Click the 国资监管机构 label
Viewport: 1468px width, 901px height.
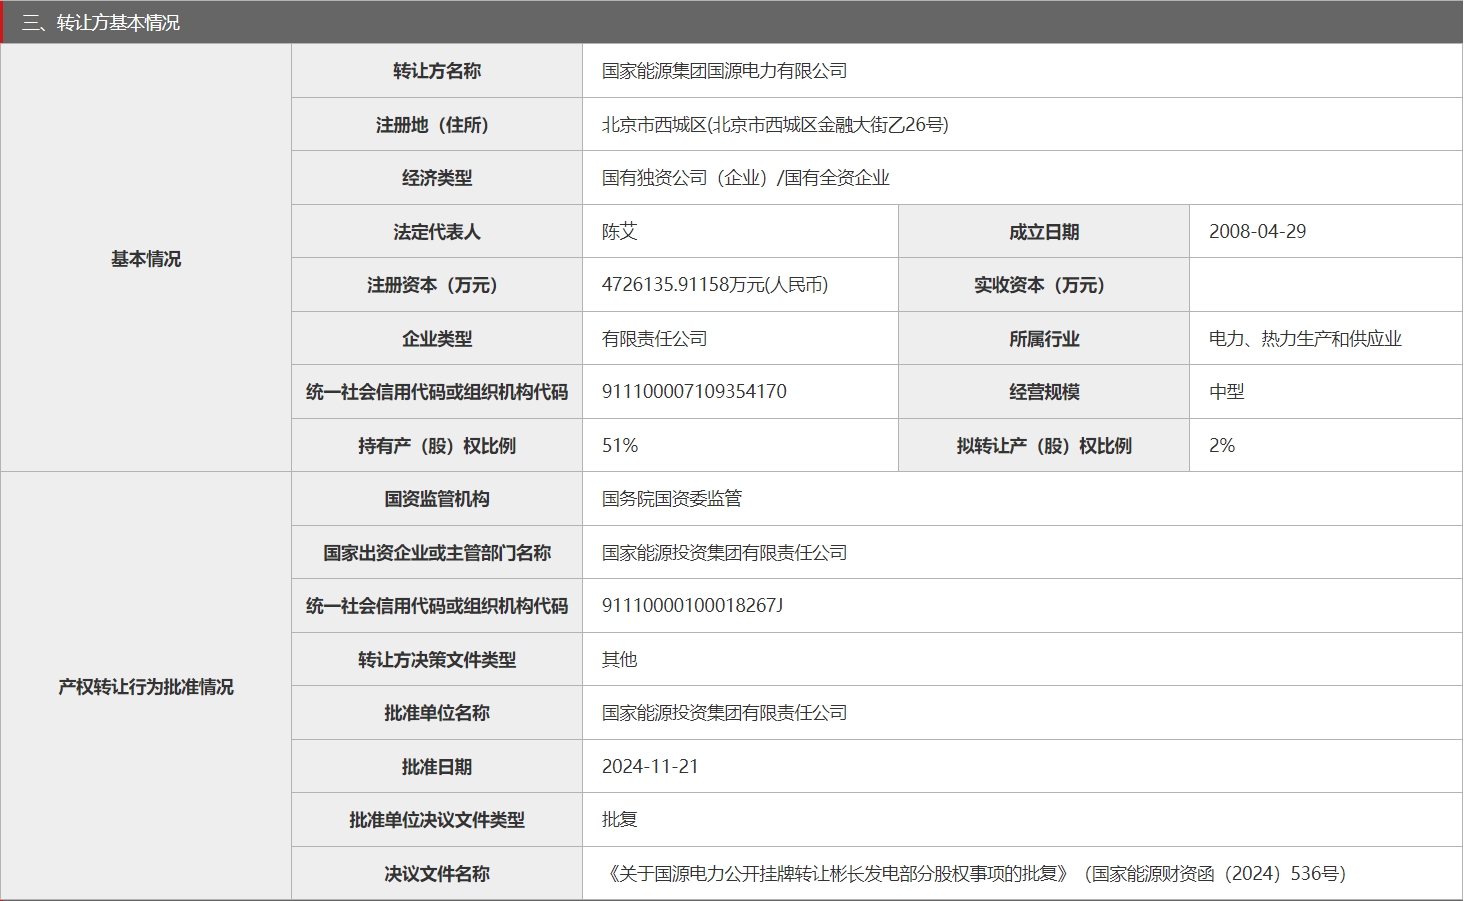[437, 499]
